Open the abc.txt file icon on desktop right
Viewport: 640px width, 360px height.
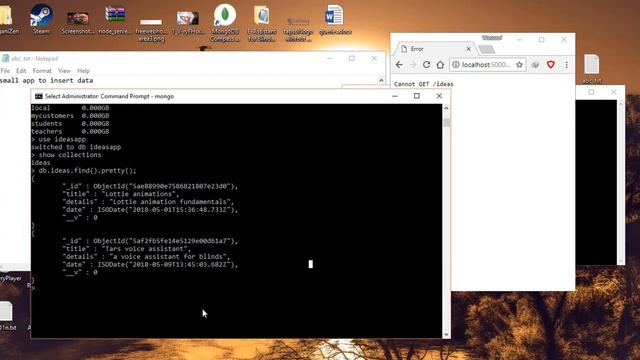pyautogui.click(x=592, y=69)
